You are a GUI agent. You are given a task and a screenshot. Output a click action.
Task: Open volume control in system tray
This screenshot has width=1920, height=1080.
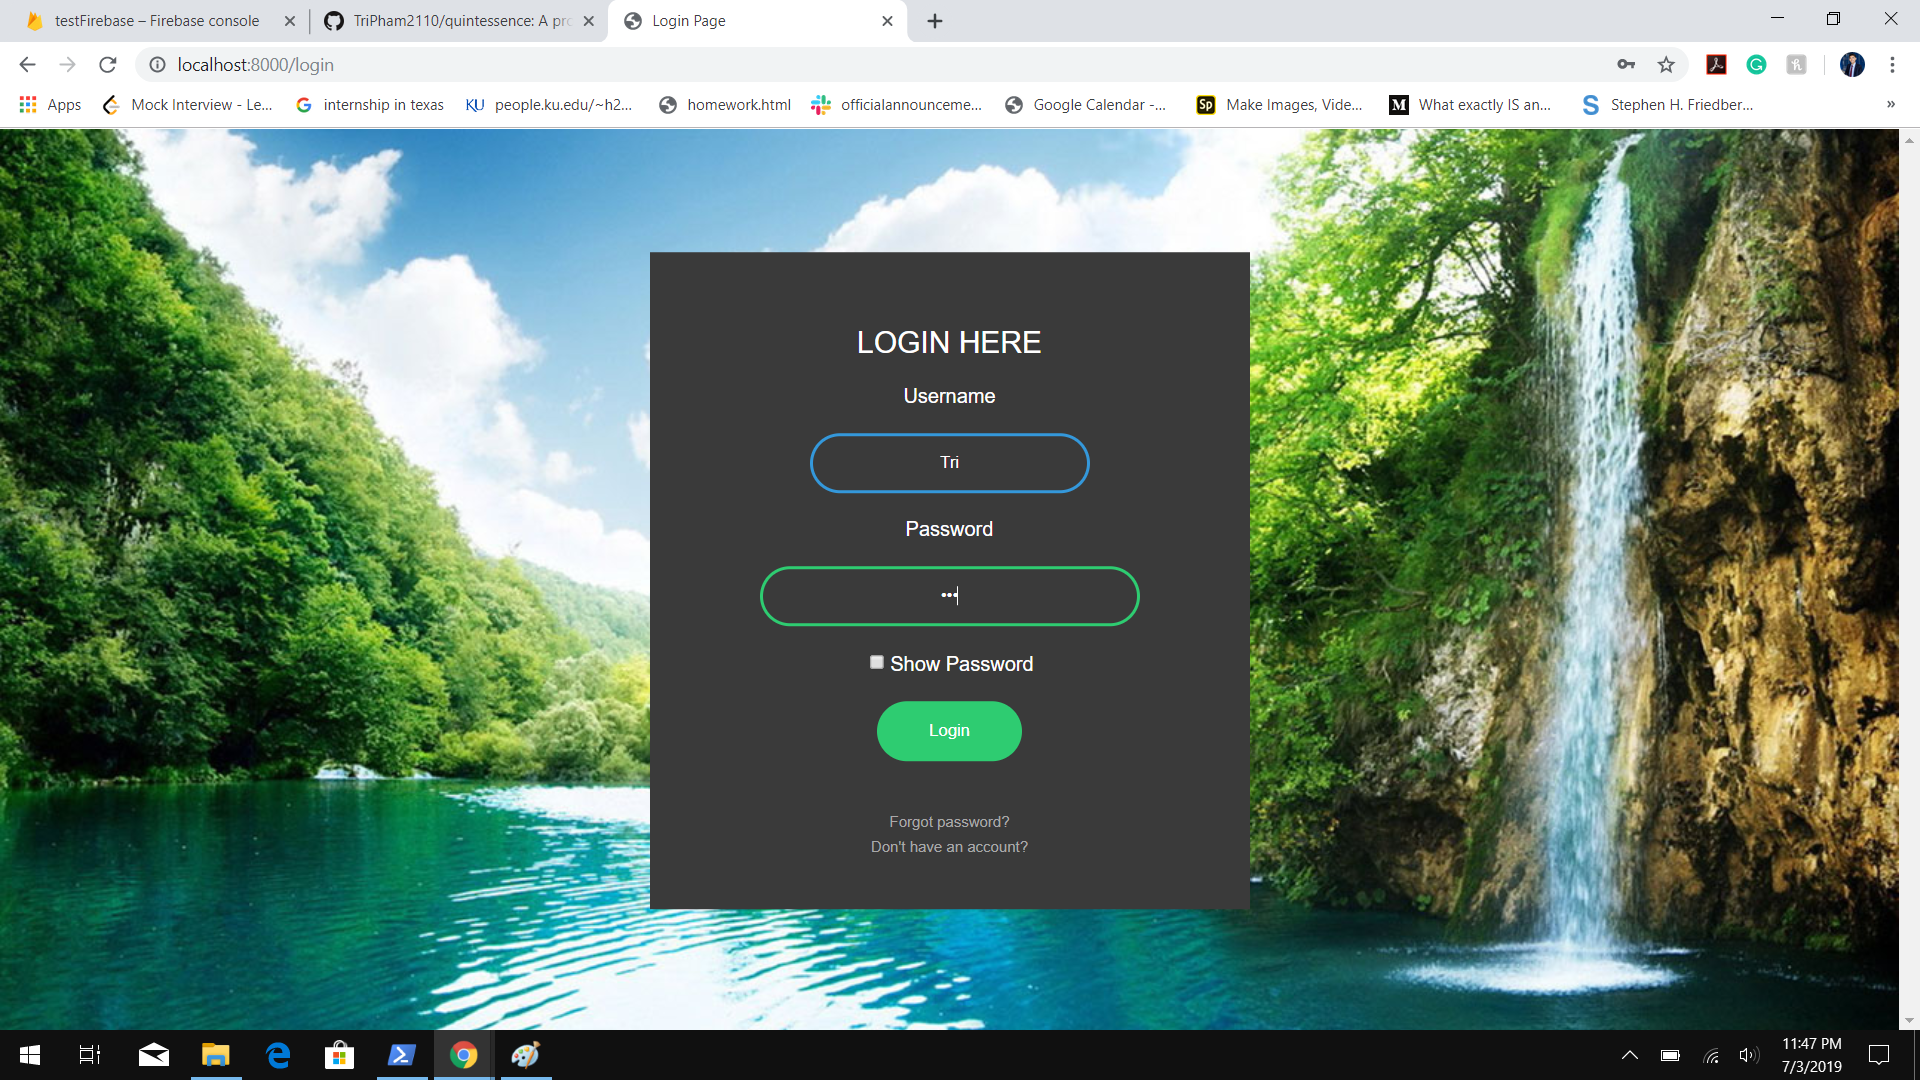[1748, 1055]
